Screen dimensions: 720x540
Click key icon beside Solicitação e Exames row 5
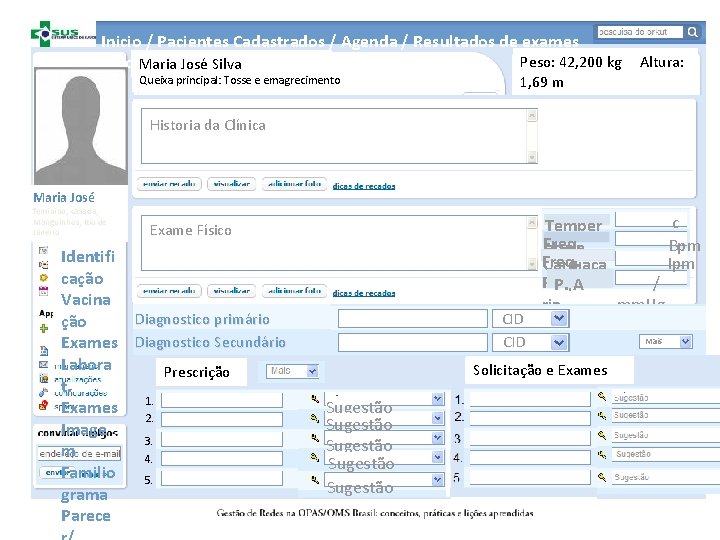[602, 477]
